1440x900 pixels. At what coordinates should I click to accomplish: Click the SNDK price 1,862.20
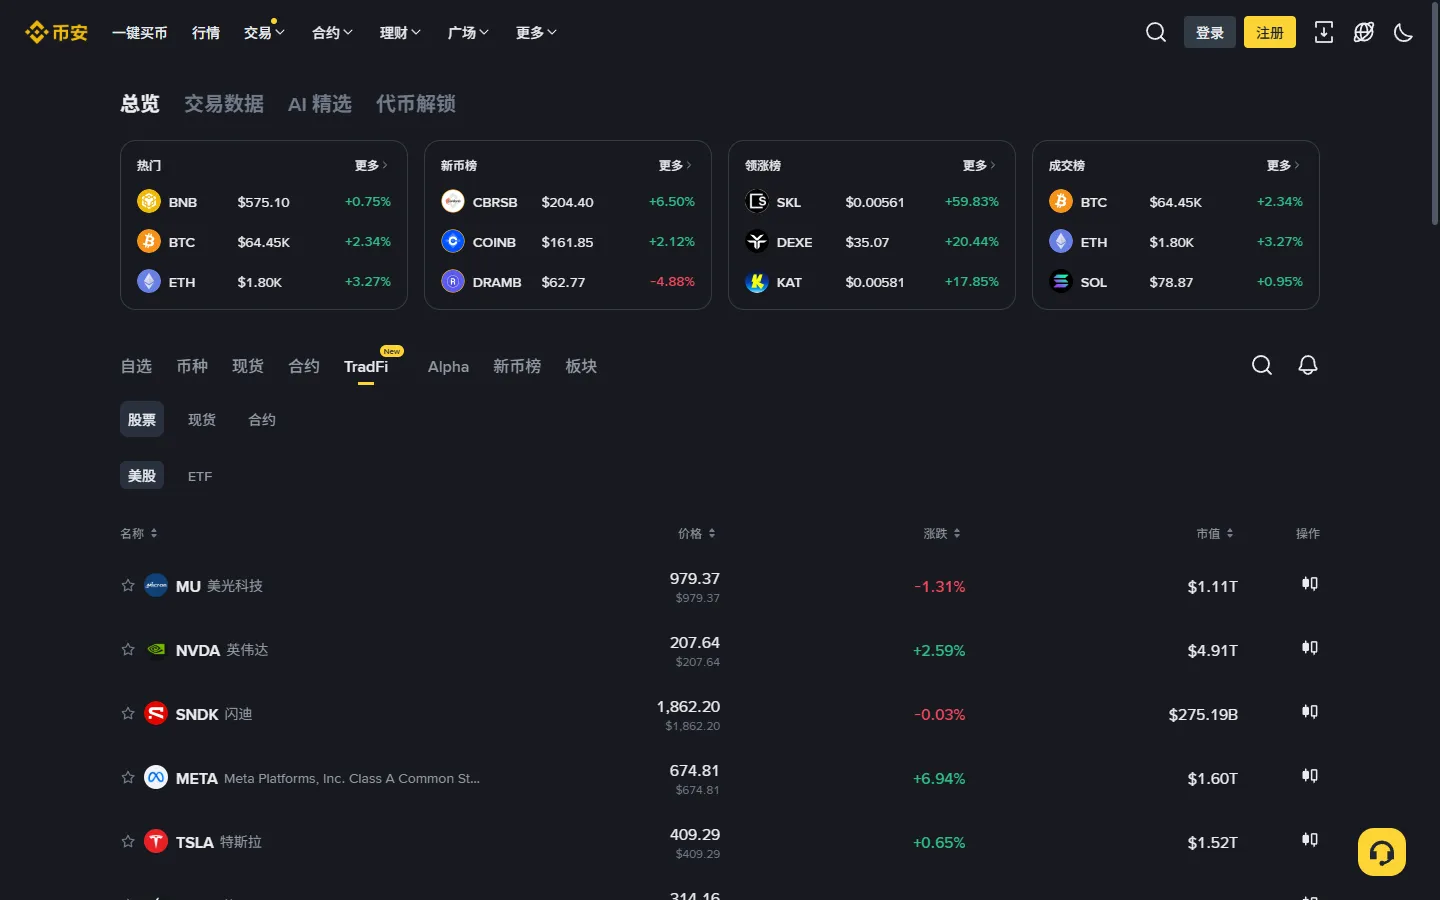688,706
